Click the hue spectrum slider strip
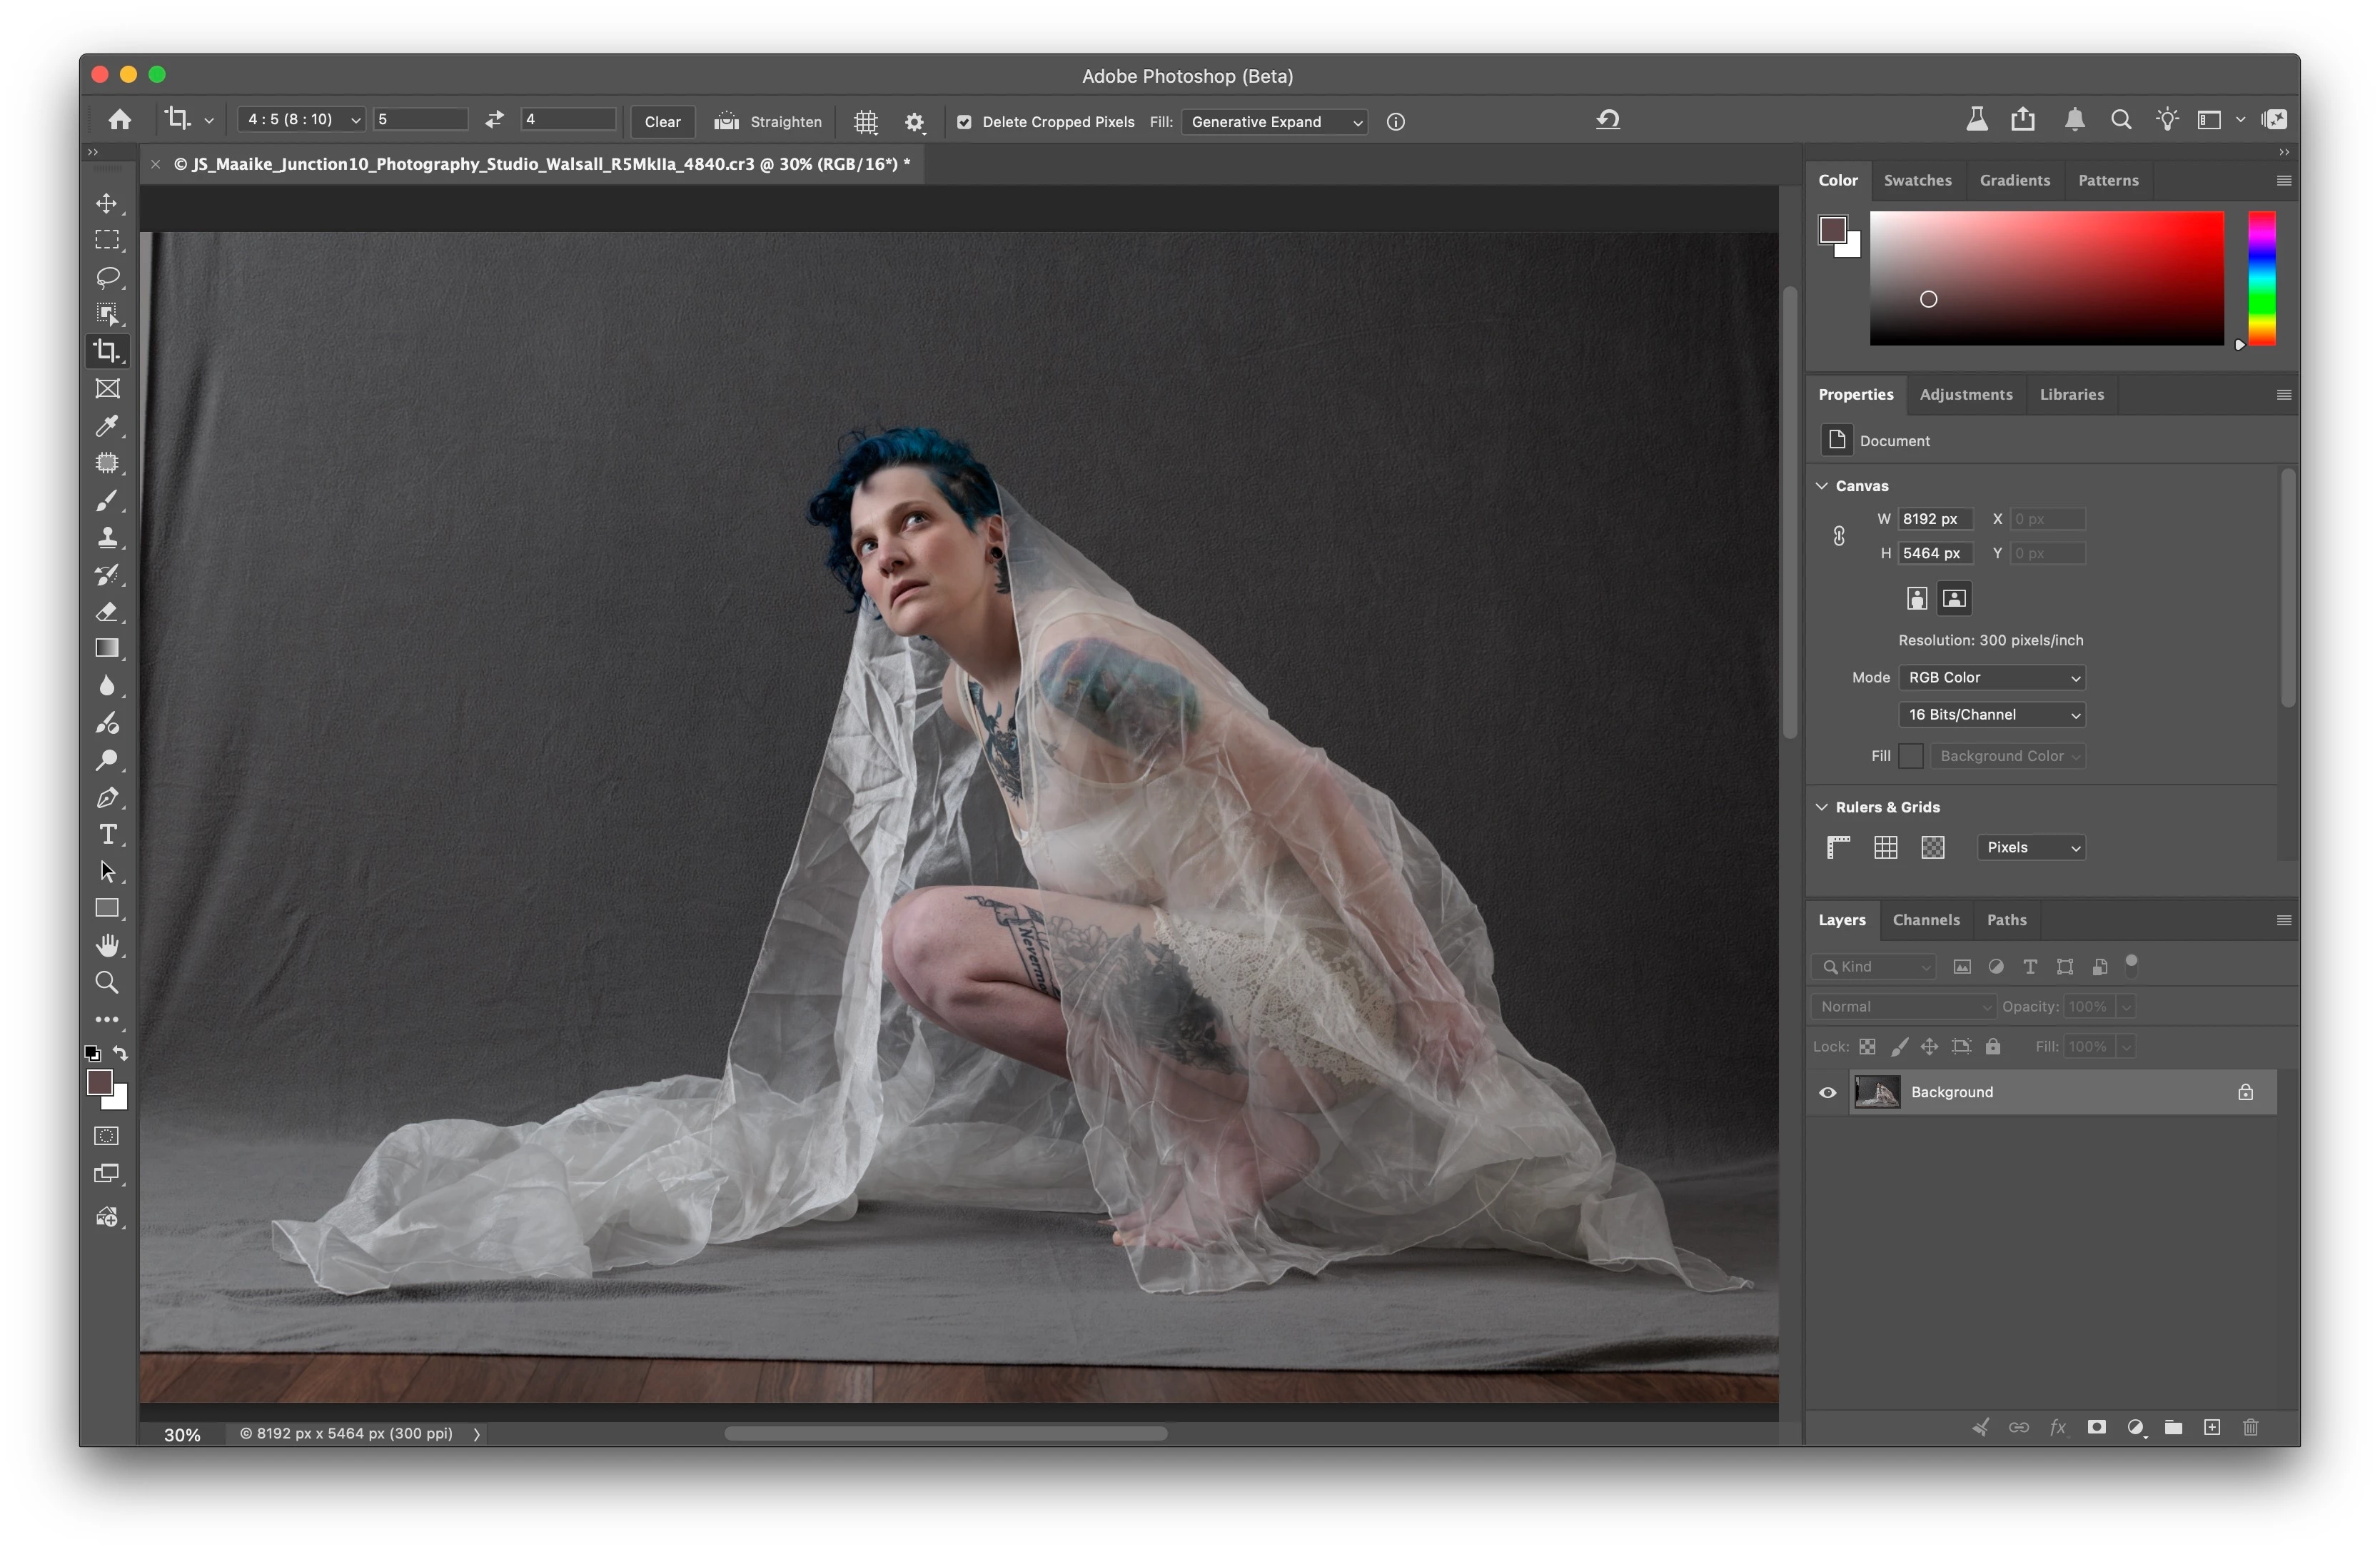 (x=2261, y=278)
